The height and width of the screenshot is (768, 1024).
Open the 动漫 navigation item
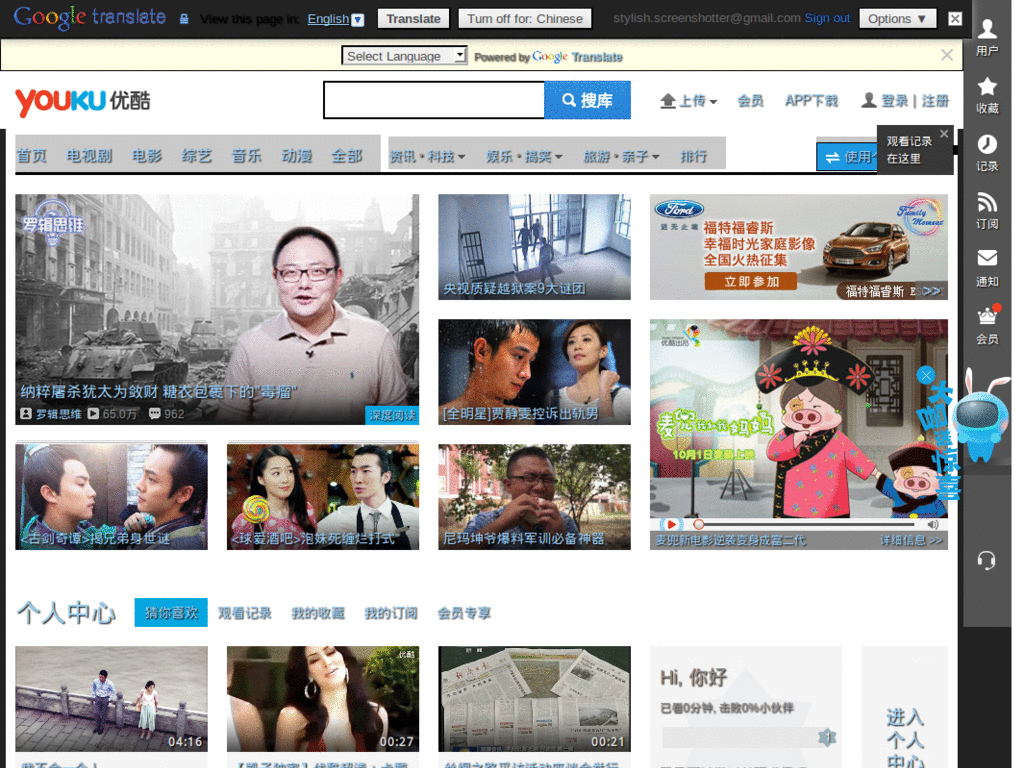(296, 155)
